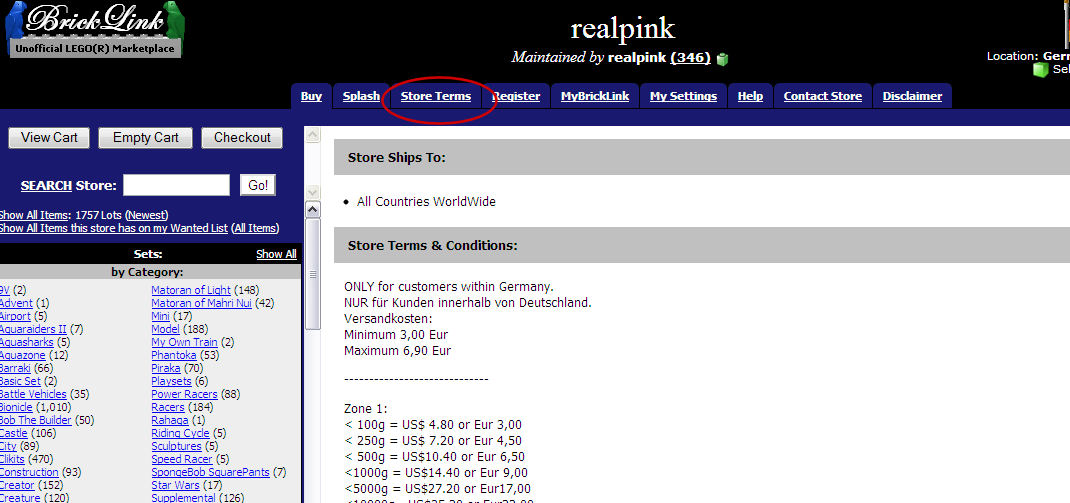This screenshot has width=1070, height=503.
Task: Open the Basic Set category
Action: [20, 381]
